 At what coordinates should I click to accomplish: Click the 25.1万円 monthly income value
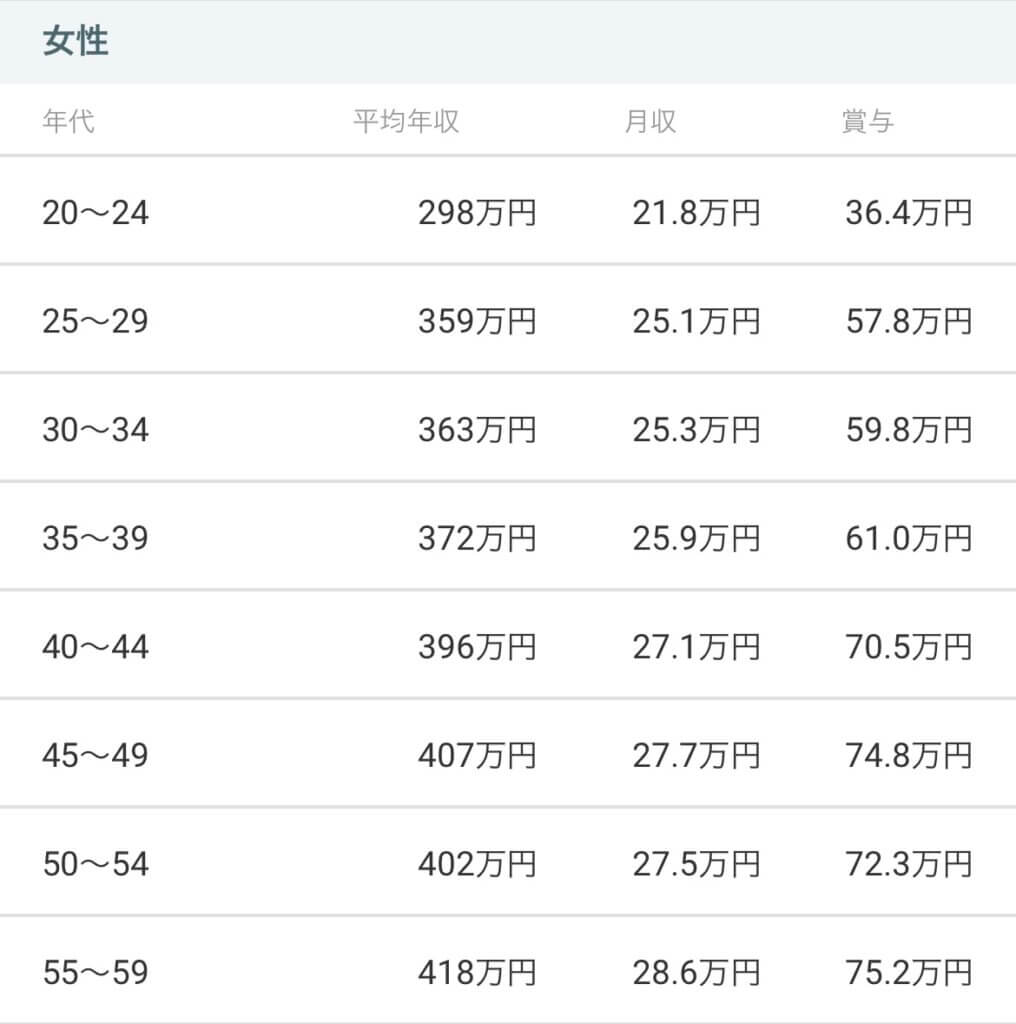click(x=696, y=321)
